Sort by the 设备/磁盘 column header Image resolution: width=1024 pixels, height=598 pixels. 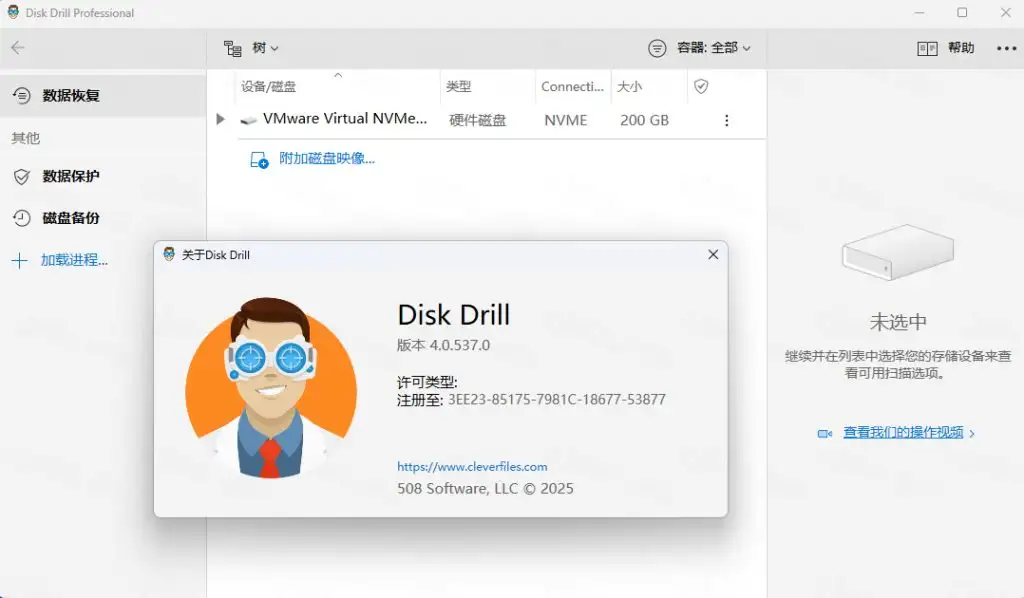click(268, 86)
